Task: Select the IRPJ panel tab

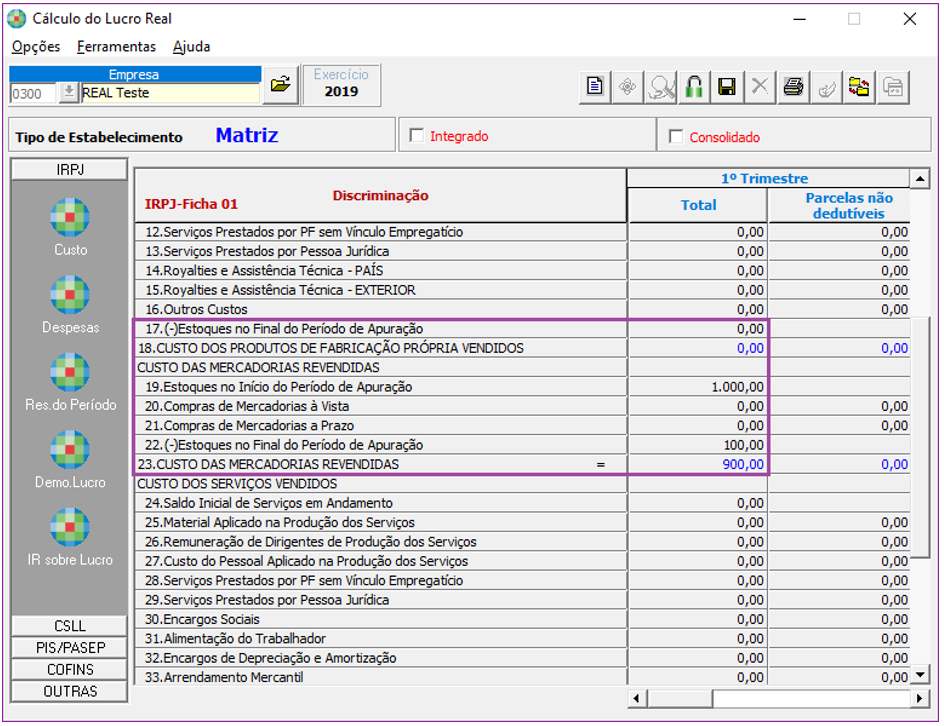Action: (x=70, y=170)
